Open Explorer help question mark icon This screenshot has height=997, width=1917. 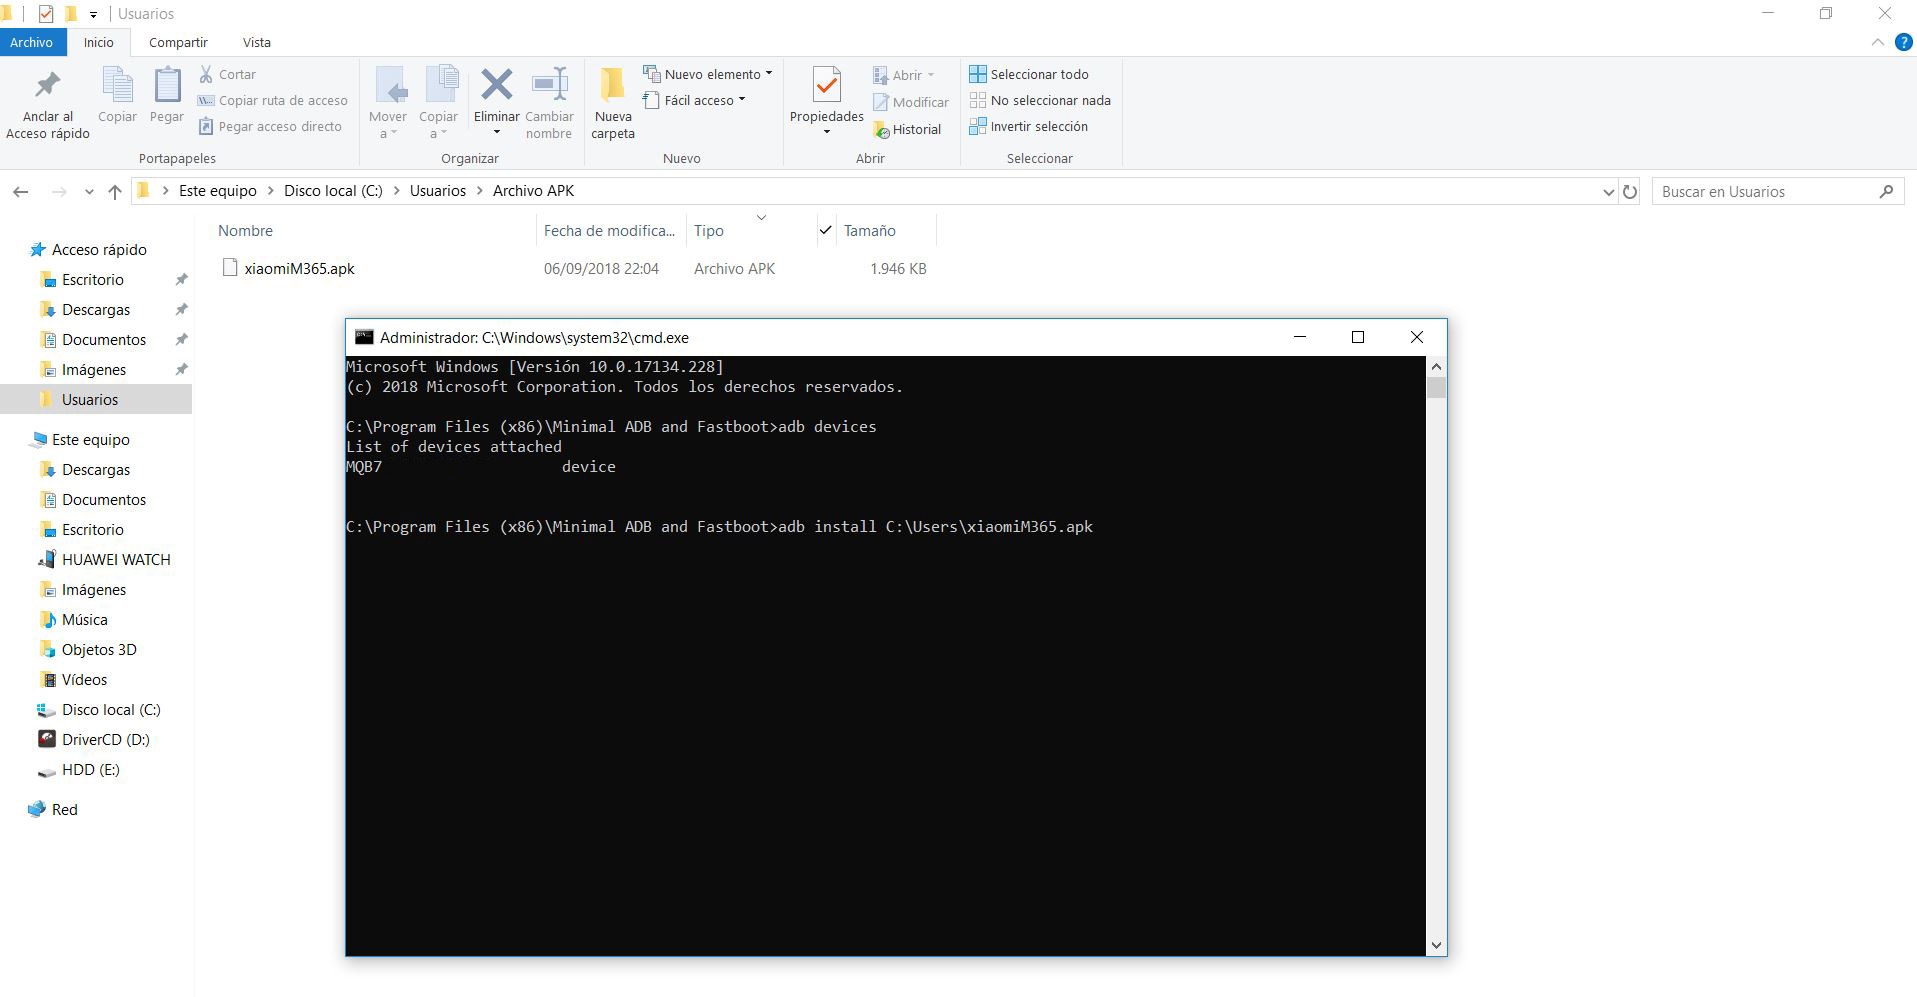[1903, 42]
